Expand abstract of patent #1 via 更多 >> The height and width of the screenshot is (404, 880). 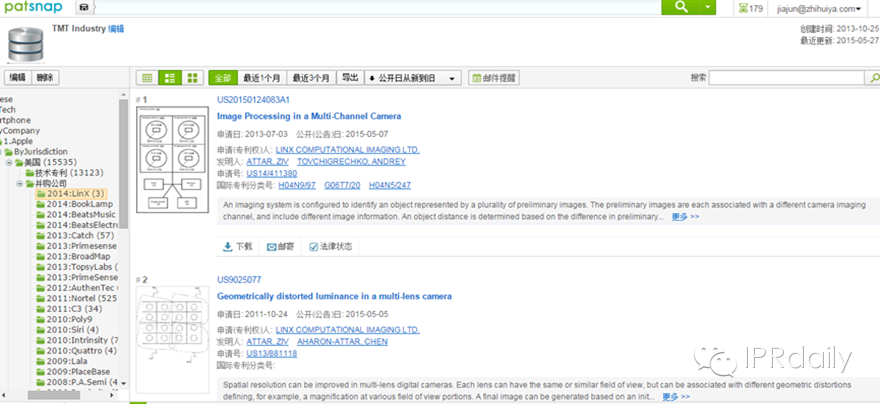coord(685,217)
